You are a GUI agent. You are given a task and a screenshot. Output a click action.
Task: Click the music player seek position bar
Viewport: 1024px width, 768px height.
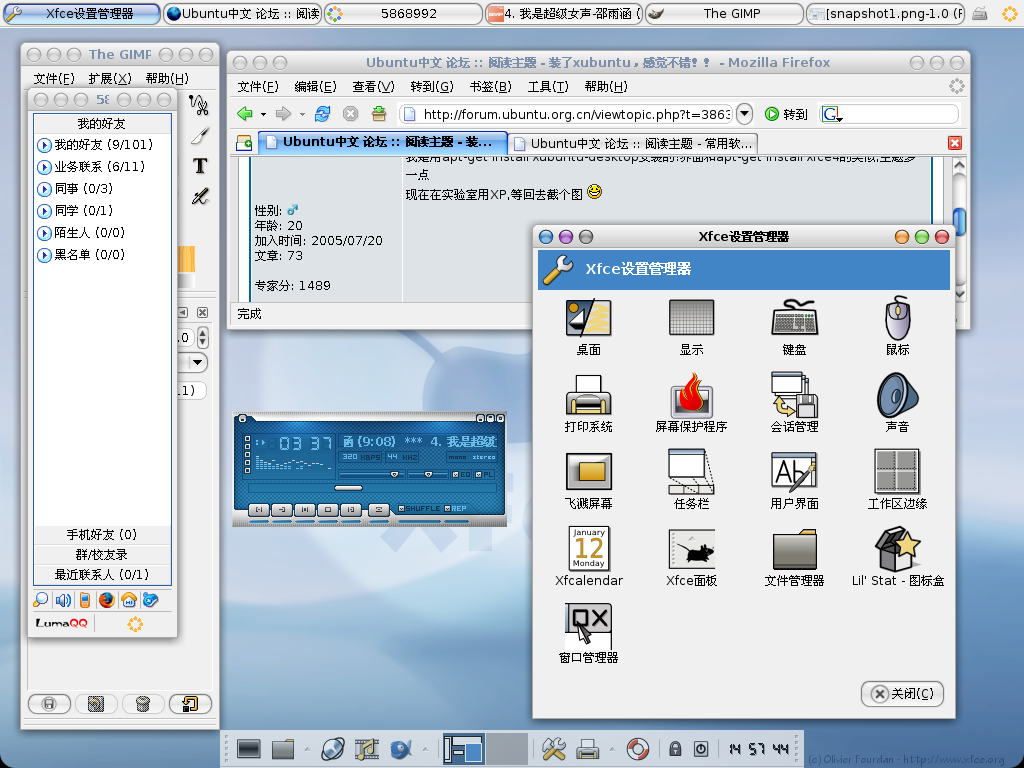click(372, 488)
